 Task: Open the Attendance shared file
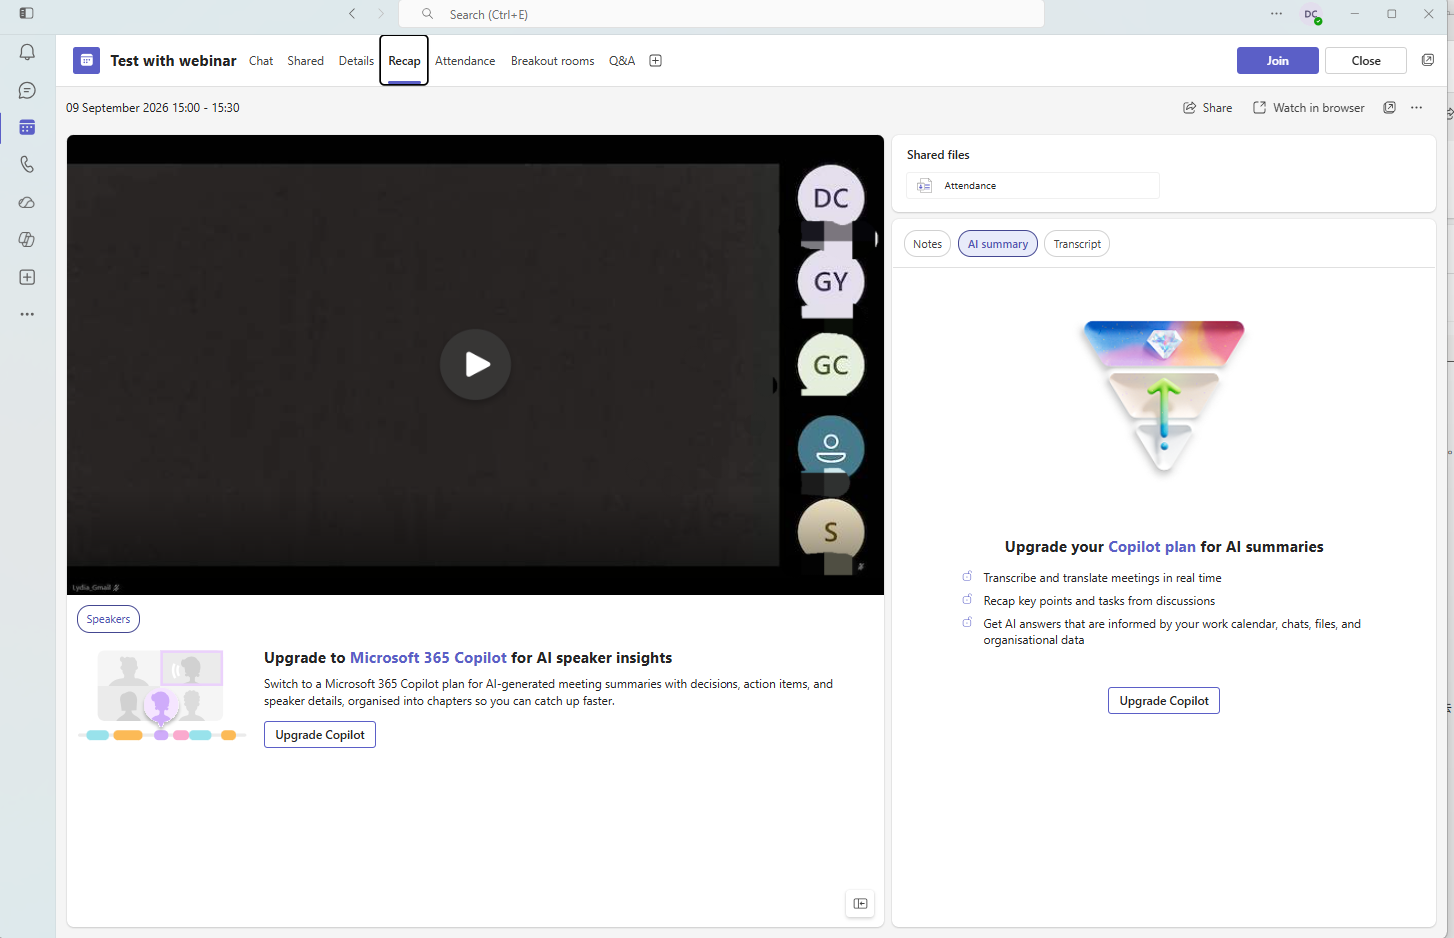(1033, 186)
